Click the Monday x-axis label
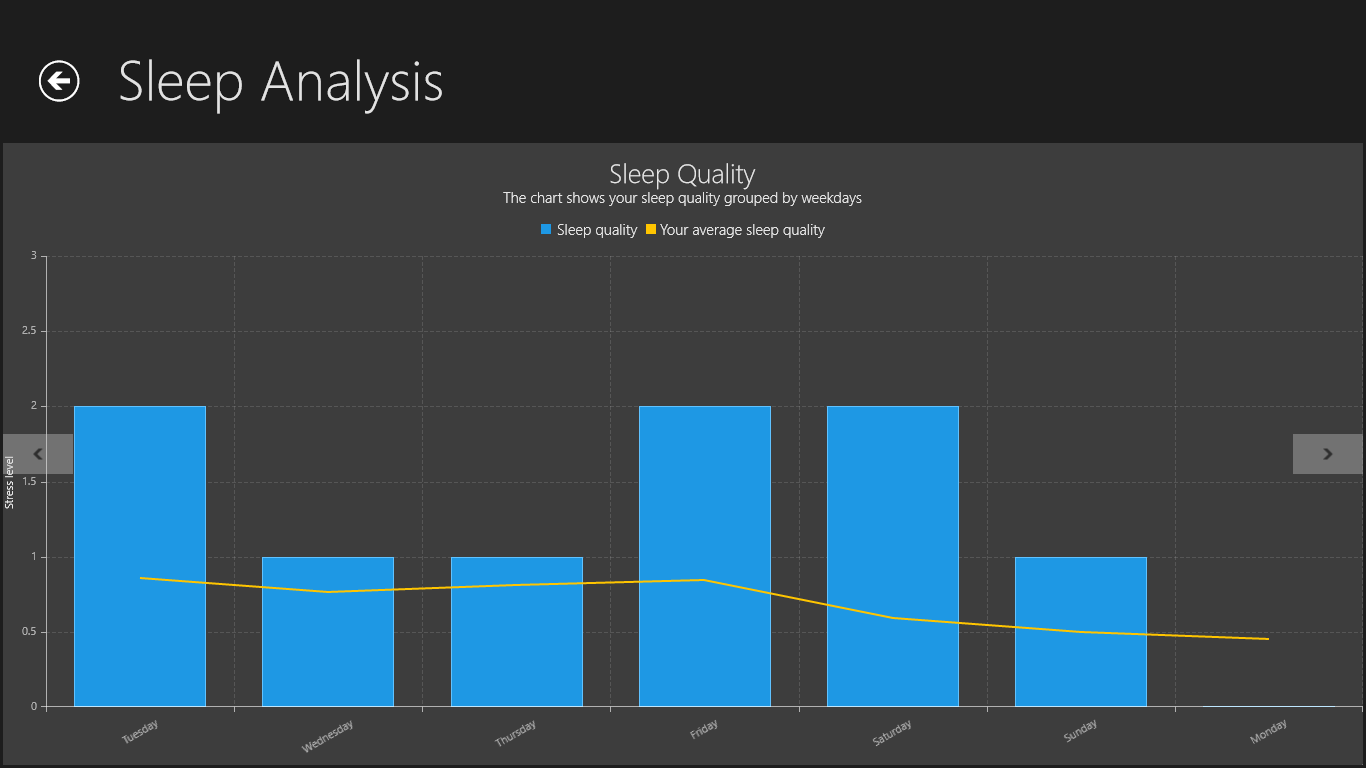This screenshot has height=768, width=1366. point(1268,733)
